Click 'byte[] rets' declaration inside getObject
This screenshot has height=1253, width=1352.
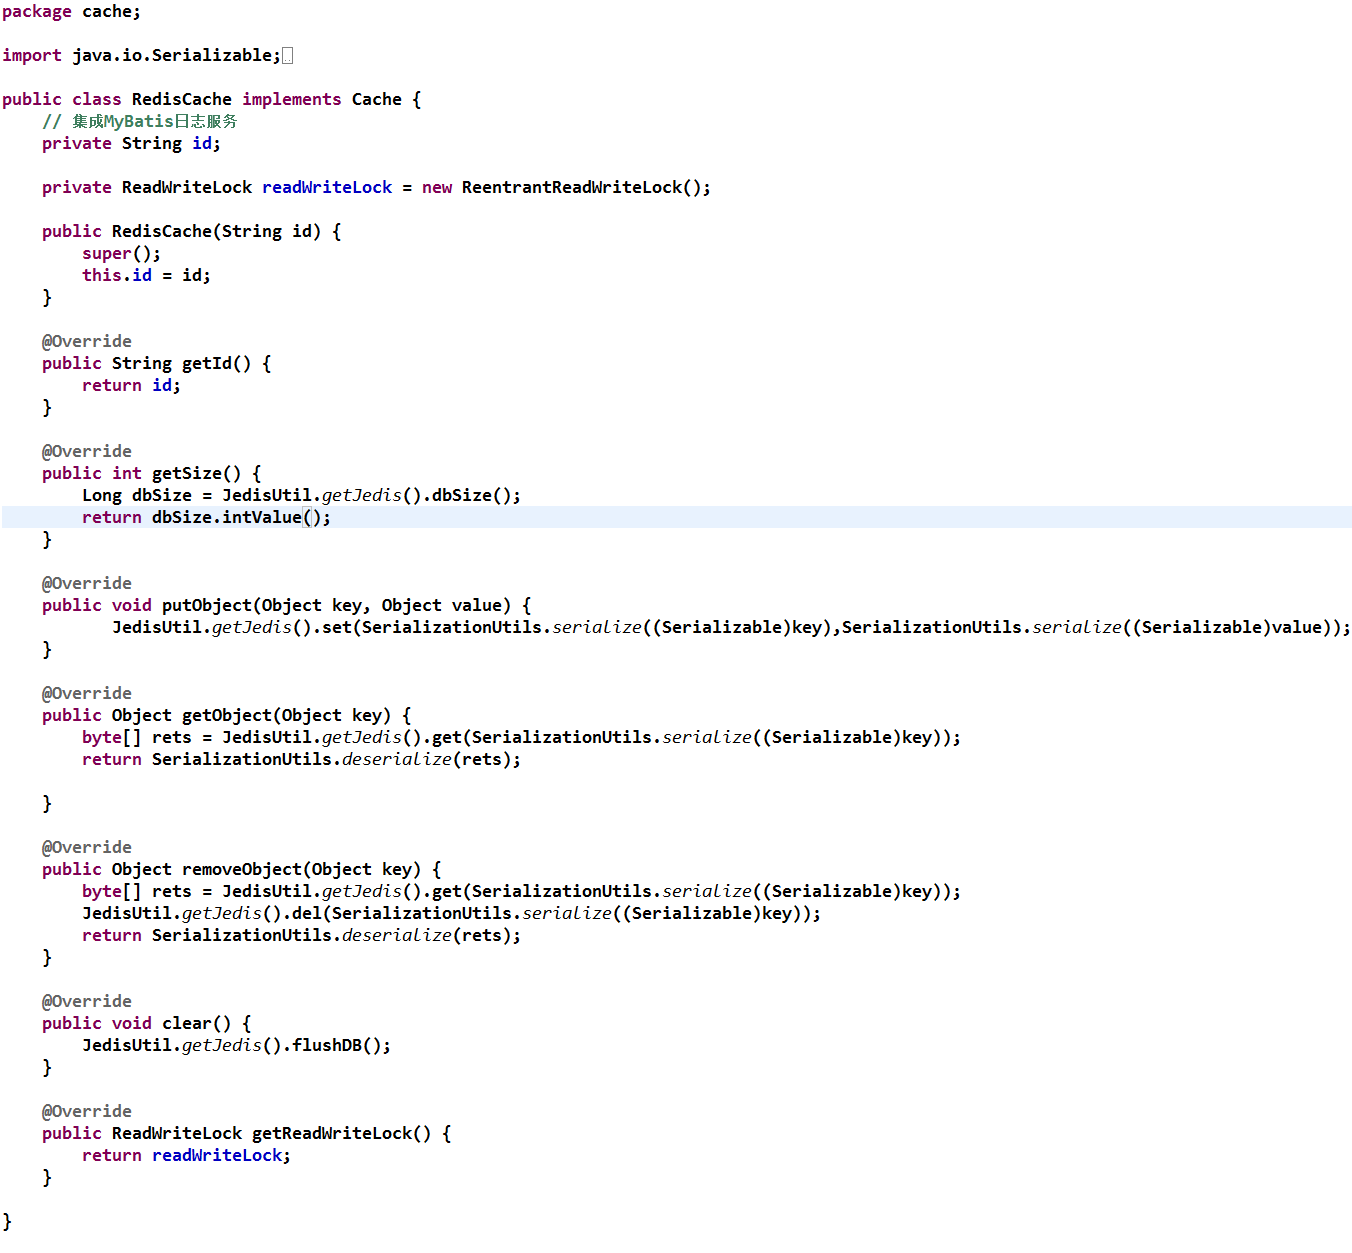[x=136, y=738]
